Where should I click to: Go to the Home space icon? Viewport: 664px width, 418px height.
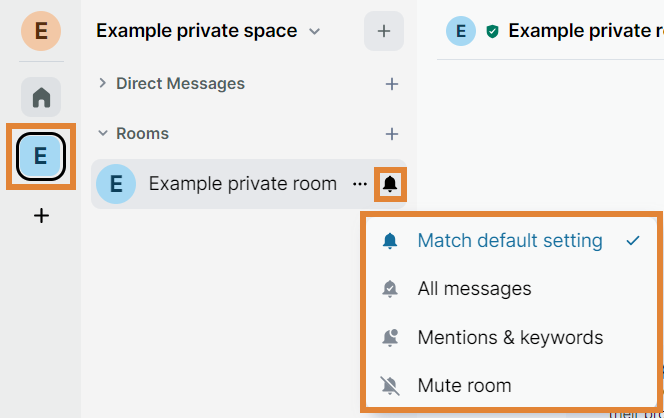[x=41, y=97]
